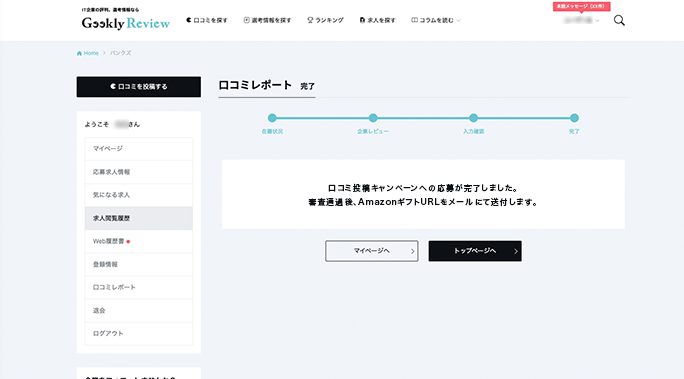Open the ランキング navigation item
This screenshot has width=684, height=379.
click(325, 20)
